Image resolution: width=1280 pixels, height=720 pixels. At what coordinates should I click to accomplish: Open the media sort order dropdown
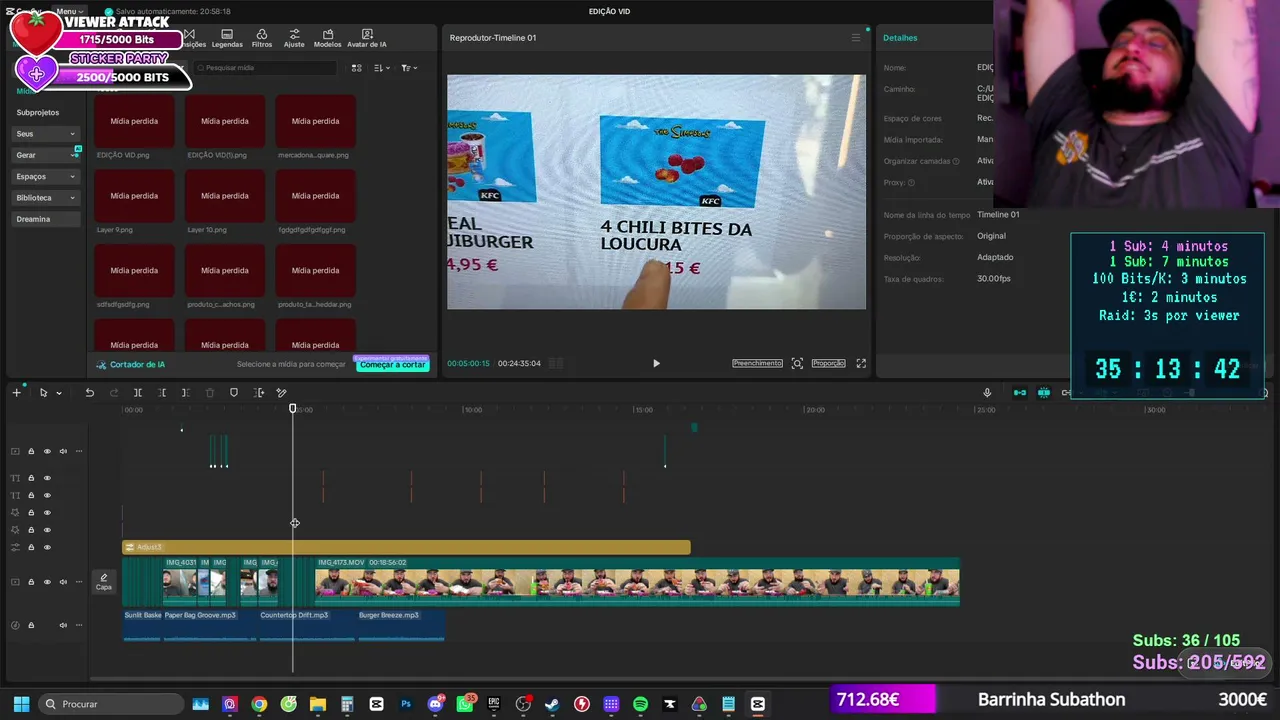pyautogui.click(x=382, y=68)
